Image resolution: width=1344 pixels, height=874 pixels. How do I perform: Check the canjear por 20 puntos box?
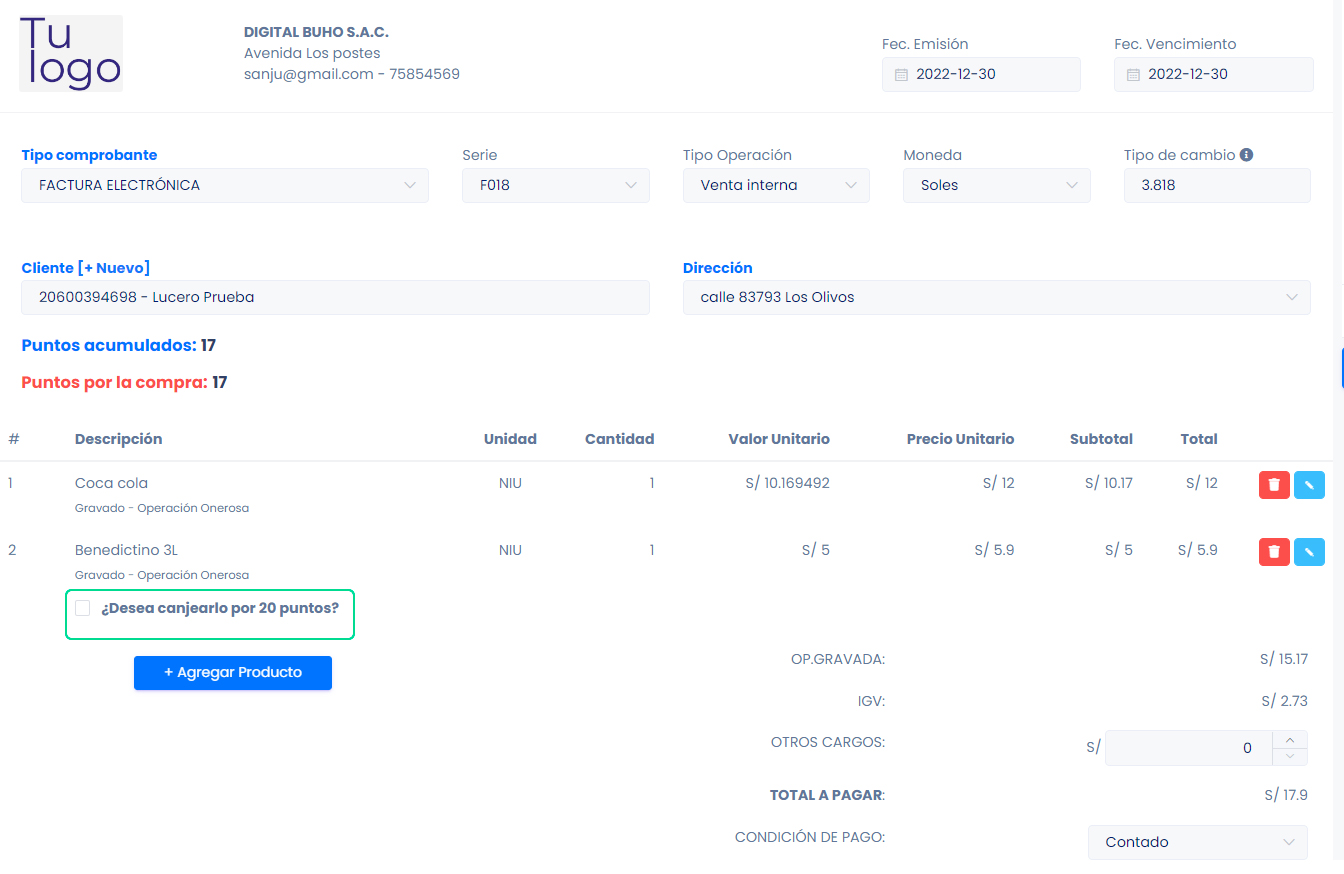point(83,608)
